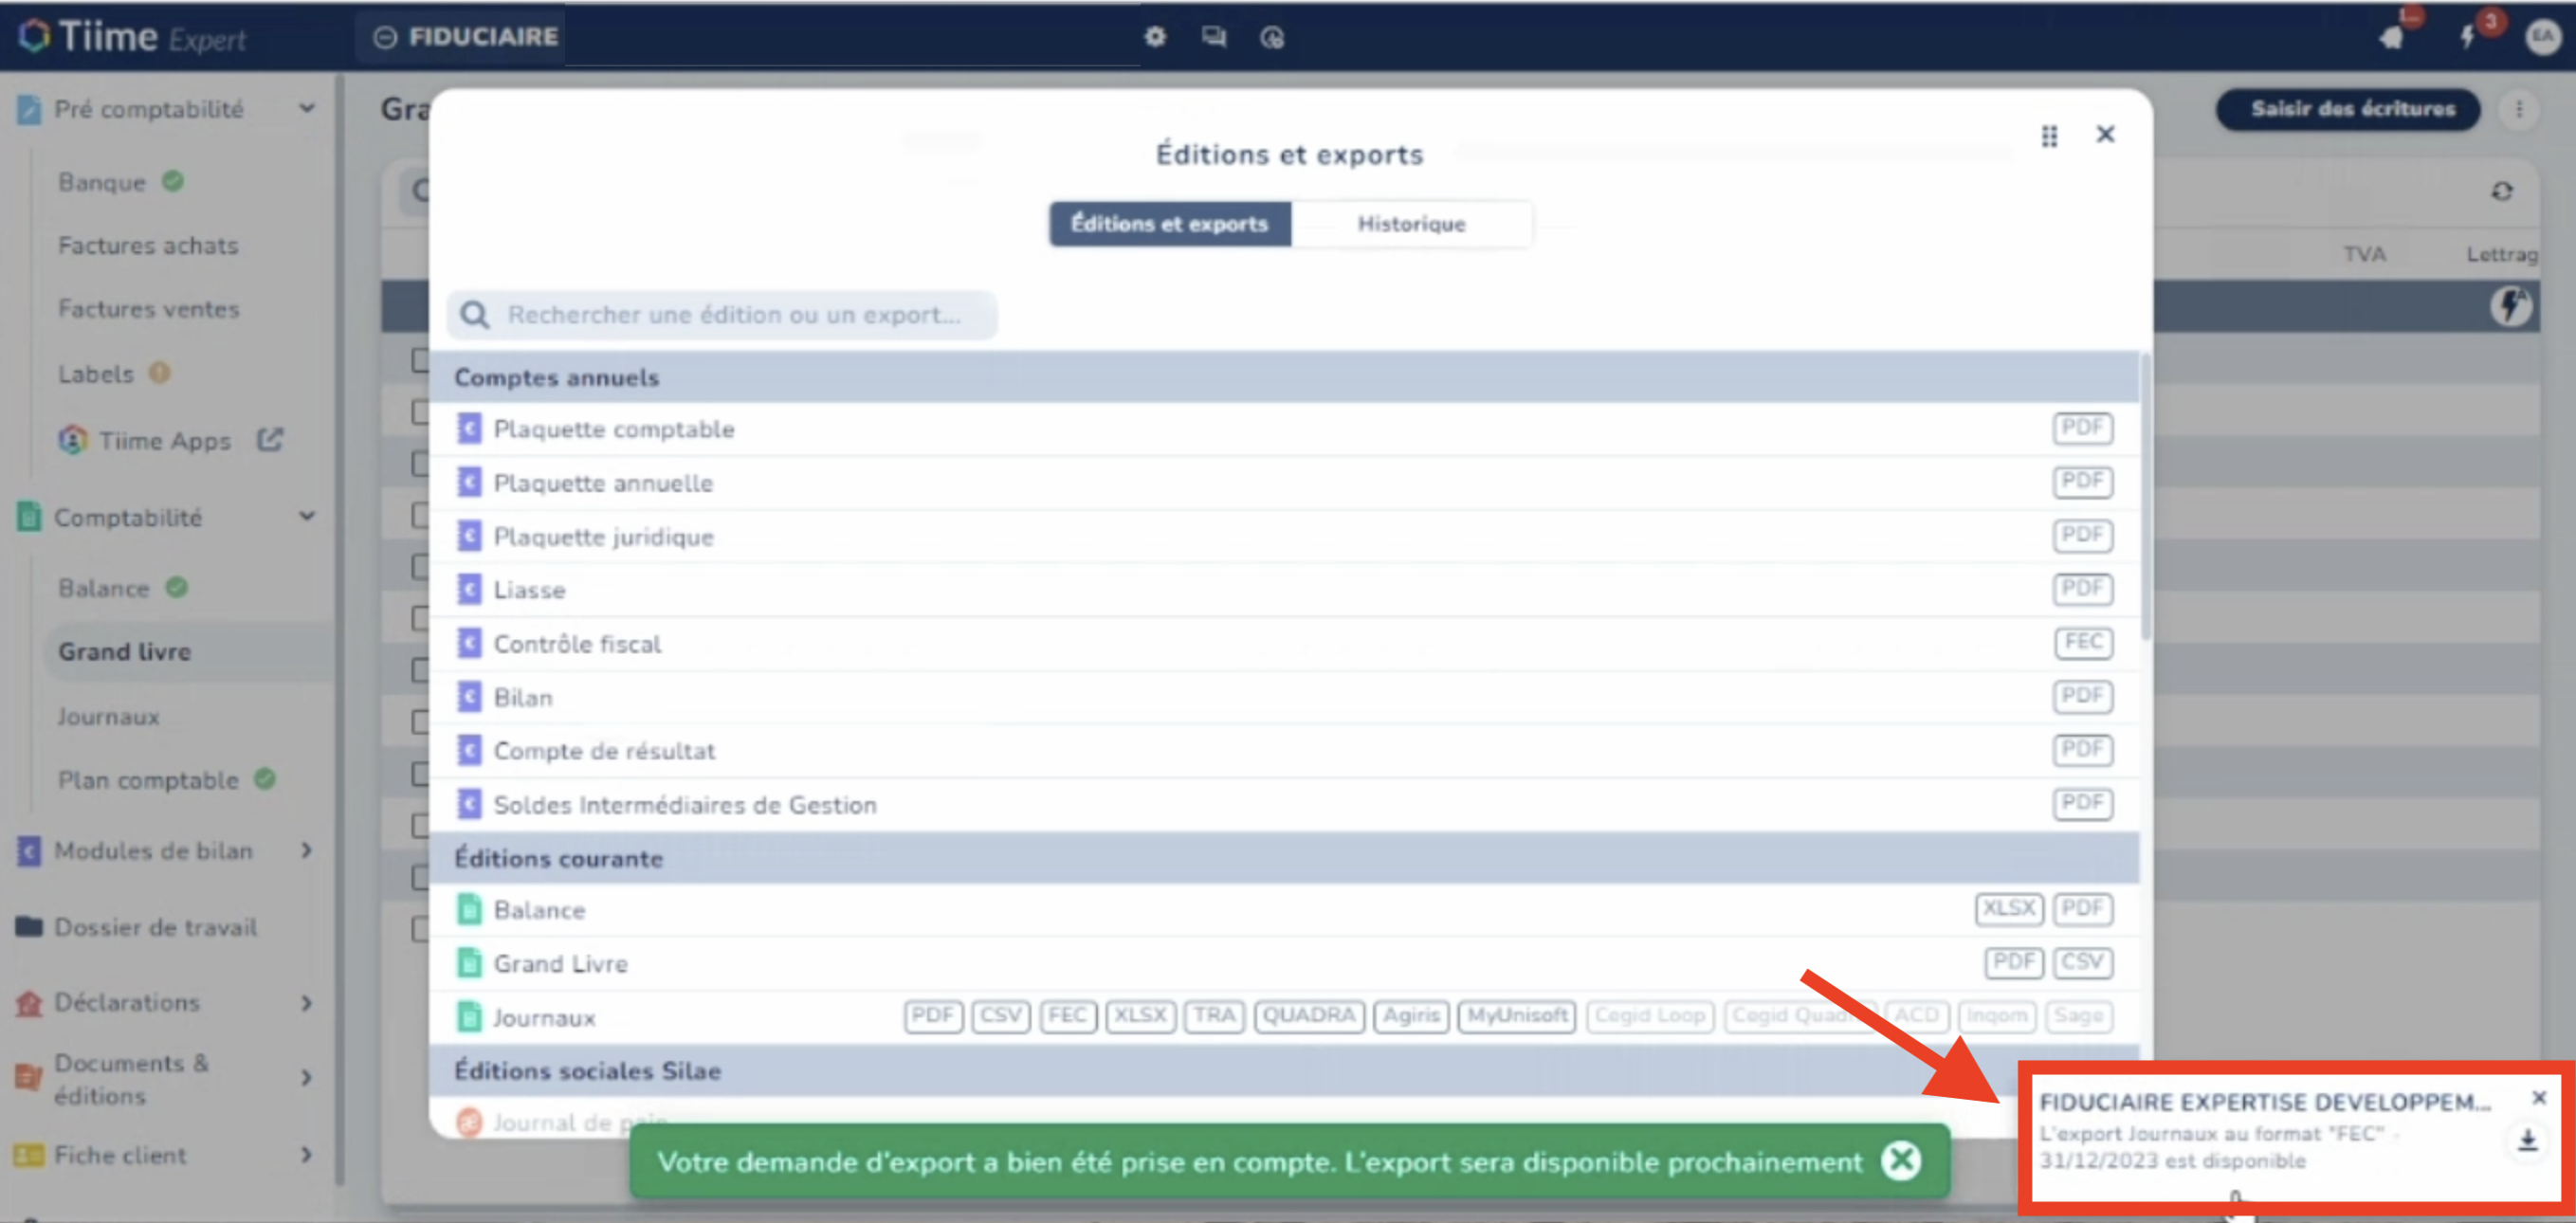
Task: Open Tiime Apps external link icon
Action: 270,439
